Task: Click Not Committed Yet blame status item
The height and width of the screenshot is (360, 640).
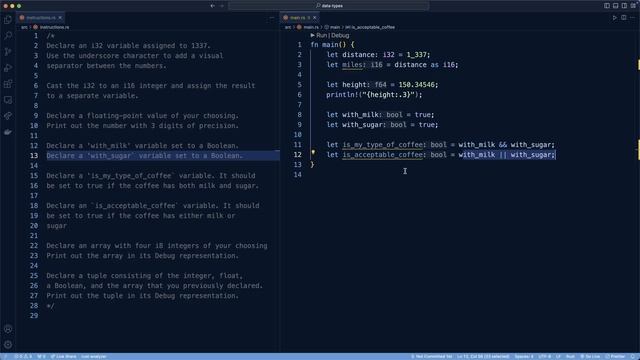Action: [x=431, y=356]
